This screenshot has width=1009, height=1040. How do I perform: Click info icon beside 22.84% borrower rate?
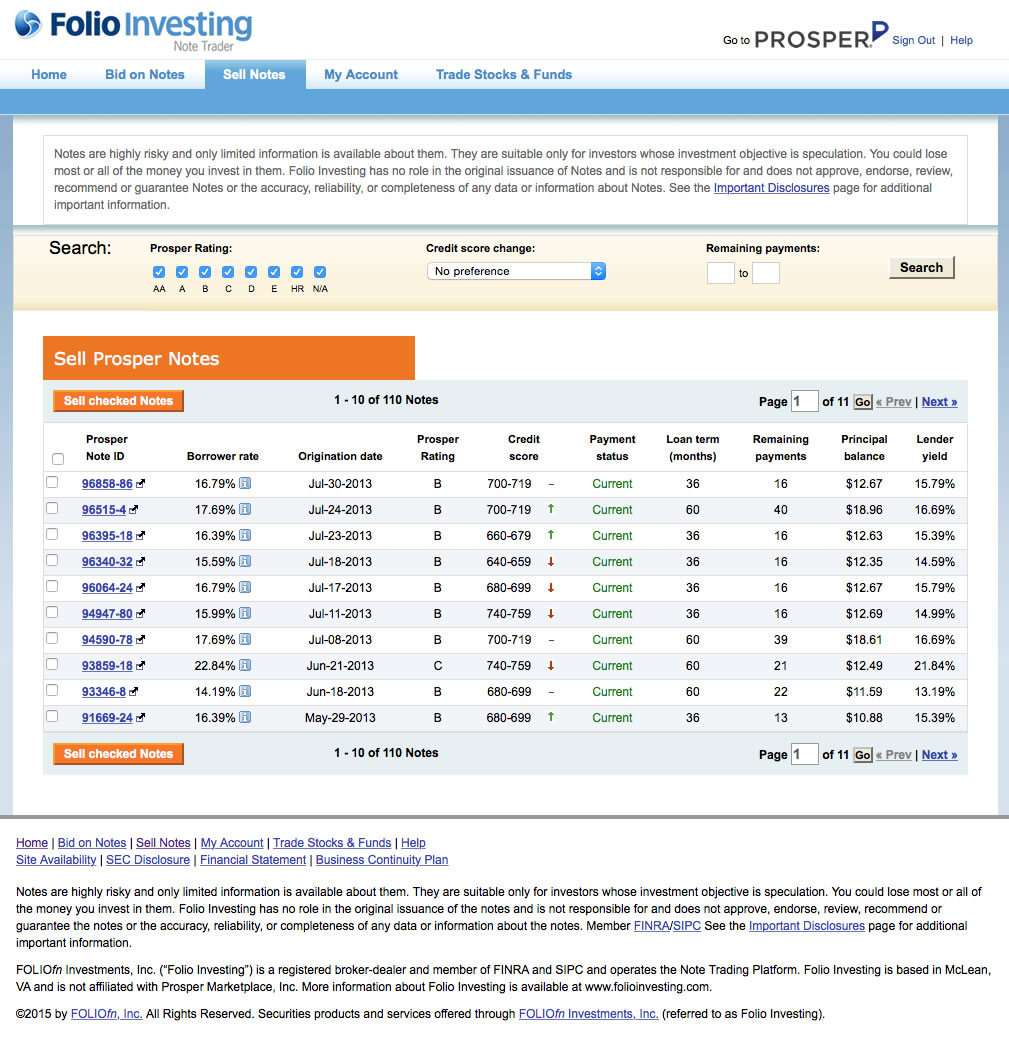pos(245,665)
